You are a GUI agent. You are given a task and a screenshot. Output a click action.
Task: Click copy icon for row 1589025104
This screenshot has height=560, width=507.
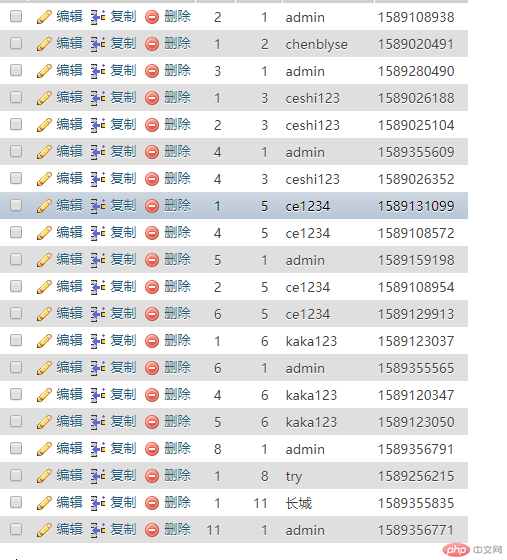pos(98,125)
